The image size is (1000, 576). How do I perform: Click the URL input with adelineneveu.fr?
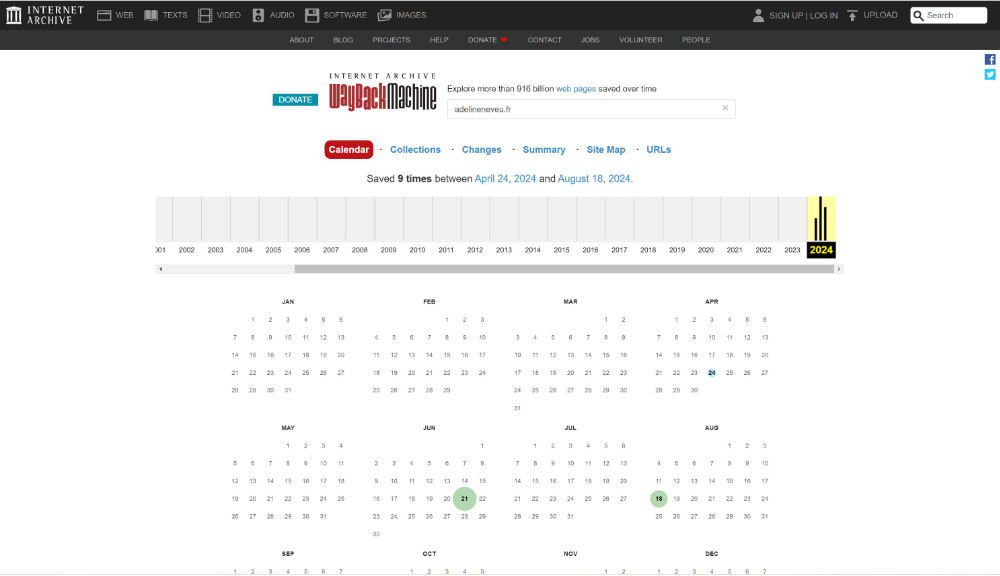(x=591, y=109)
